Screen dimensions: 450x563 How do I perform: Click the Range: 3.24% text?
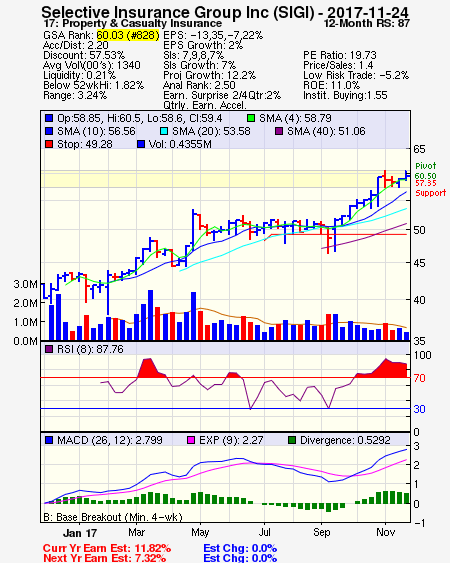pos(75,96)
